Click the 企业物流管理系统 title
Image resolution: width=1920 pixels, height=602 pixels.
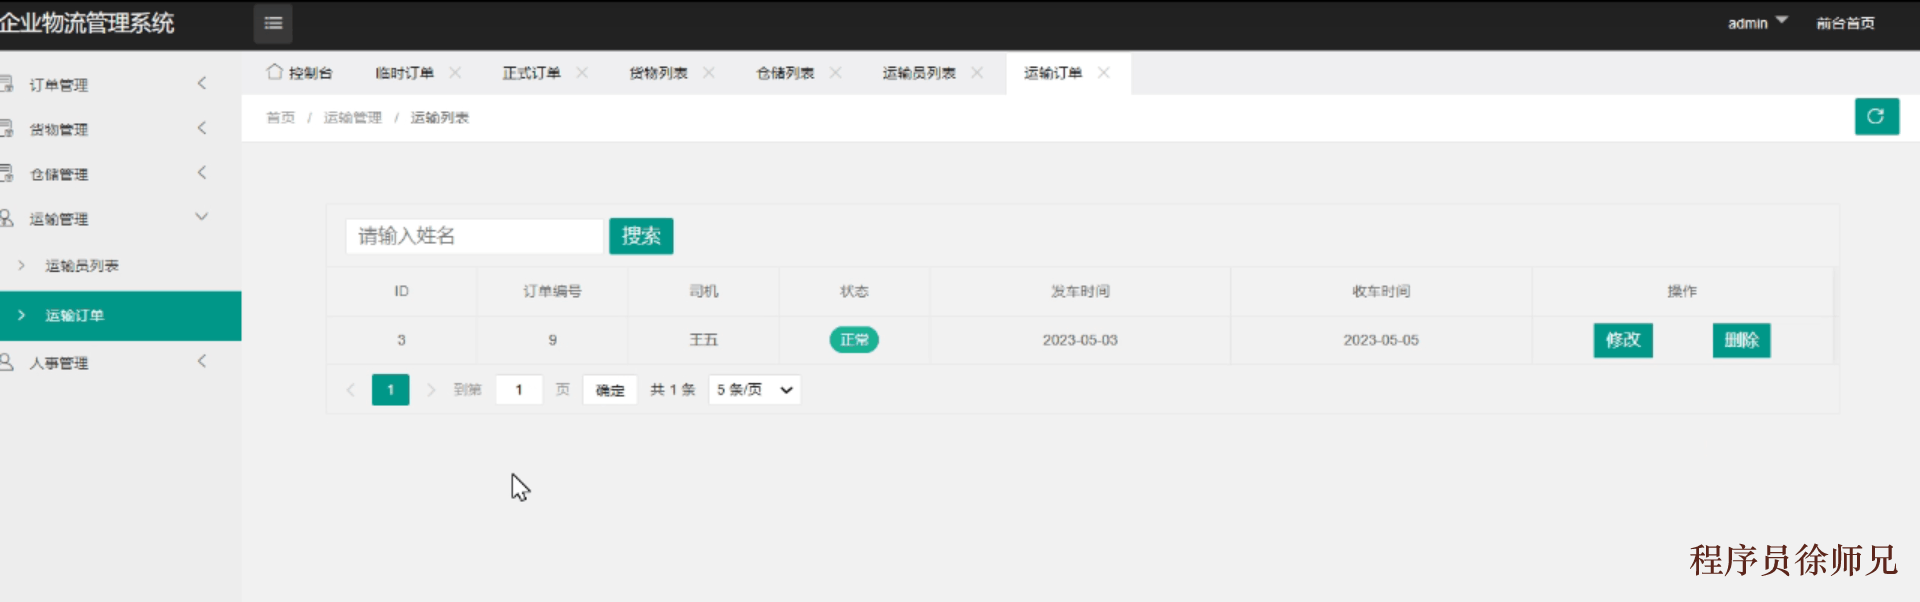[87, 23]
